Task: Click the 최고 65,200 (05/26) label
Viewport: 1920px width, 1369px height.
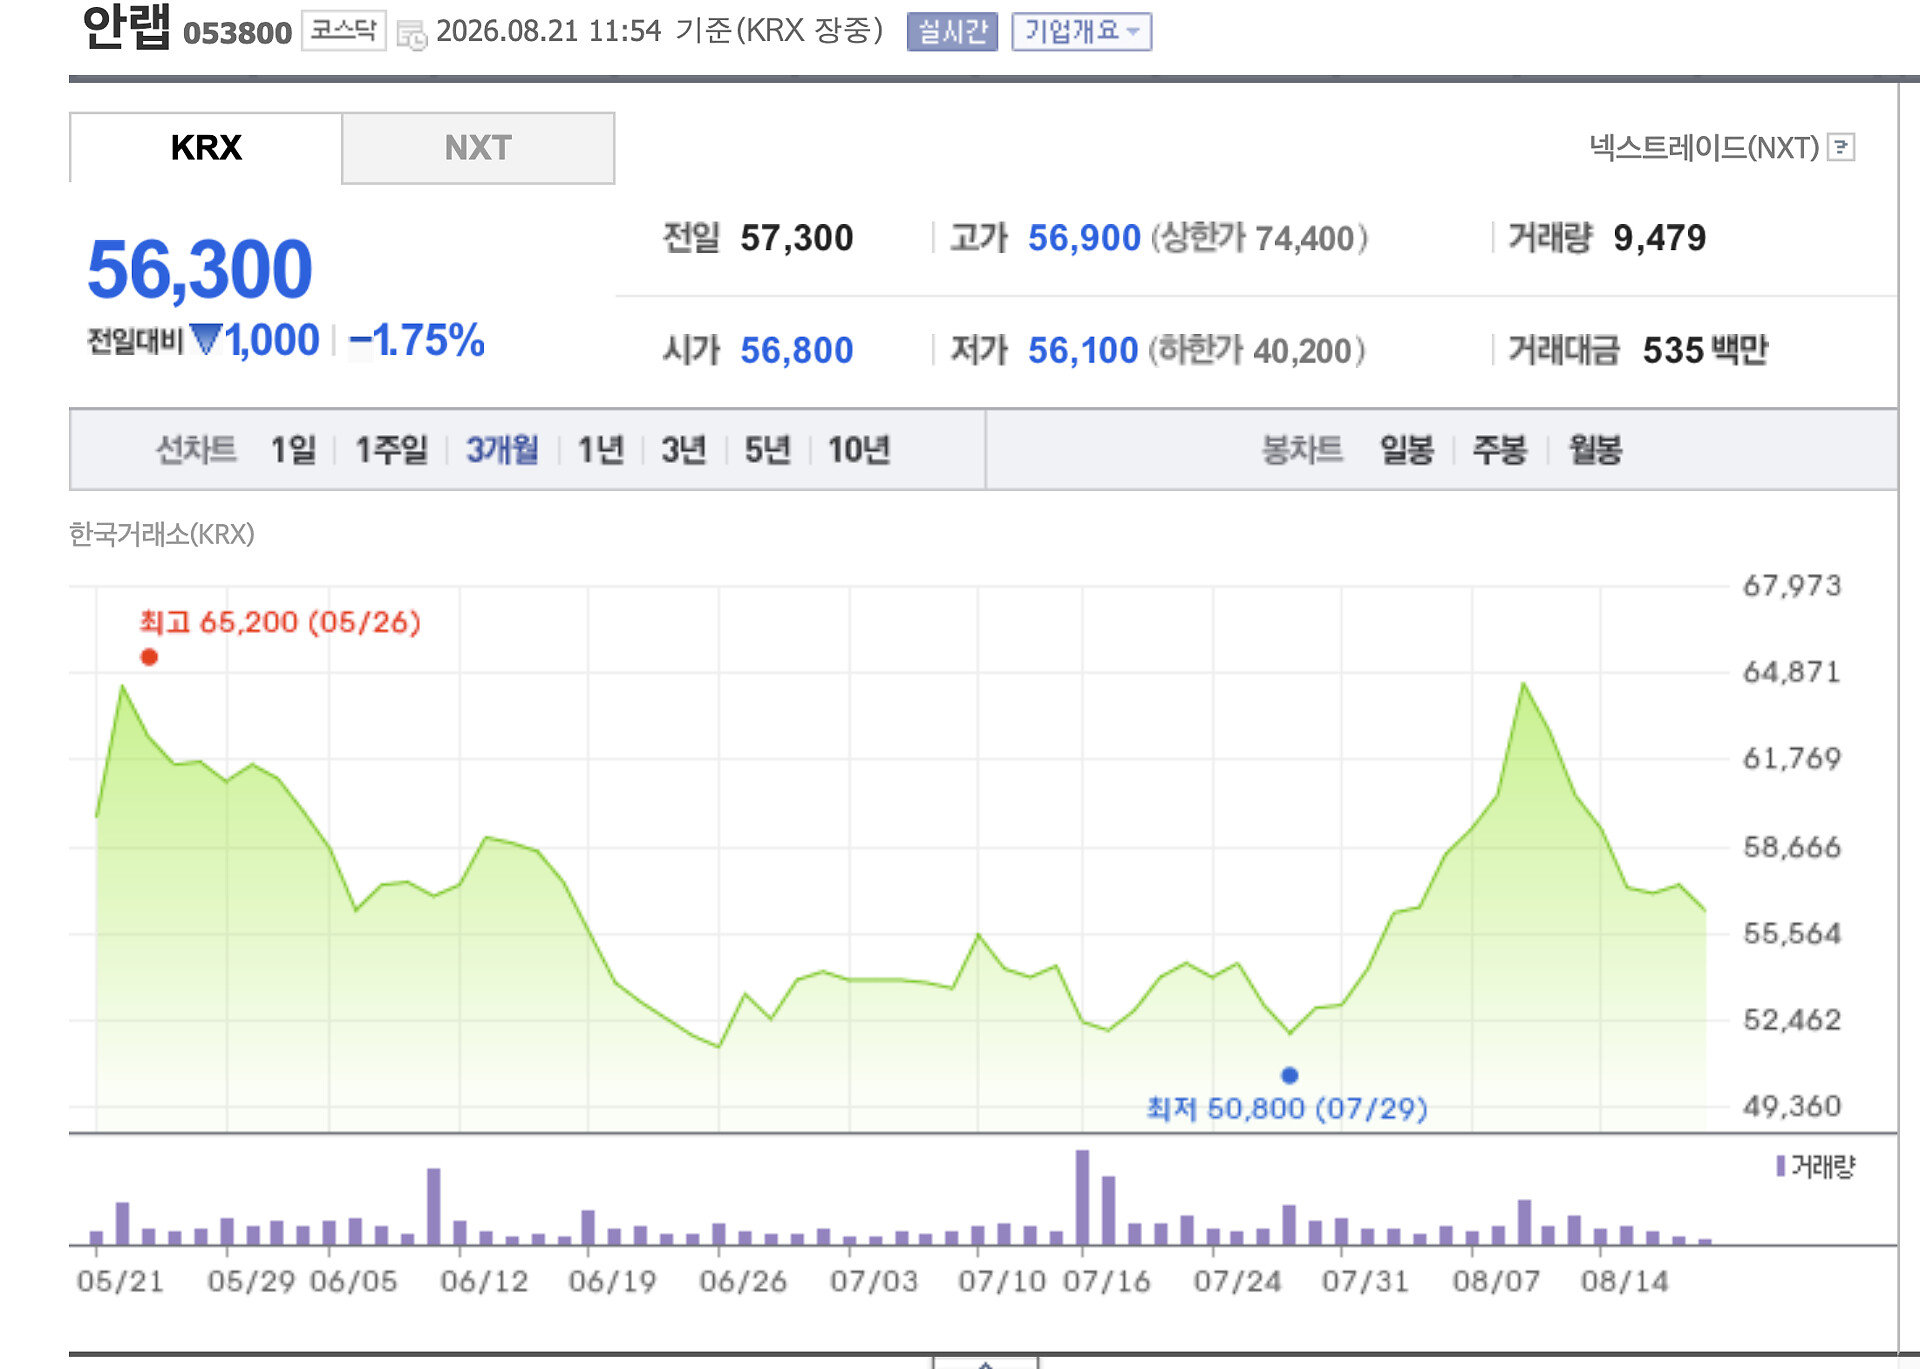Action: 280,622
